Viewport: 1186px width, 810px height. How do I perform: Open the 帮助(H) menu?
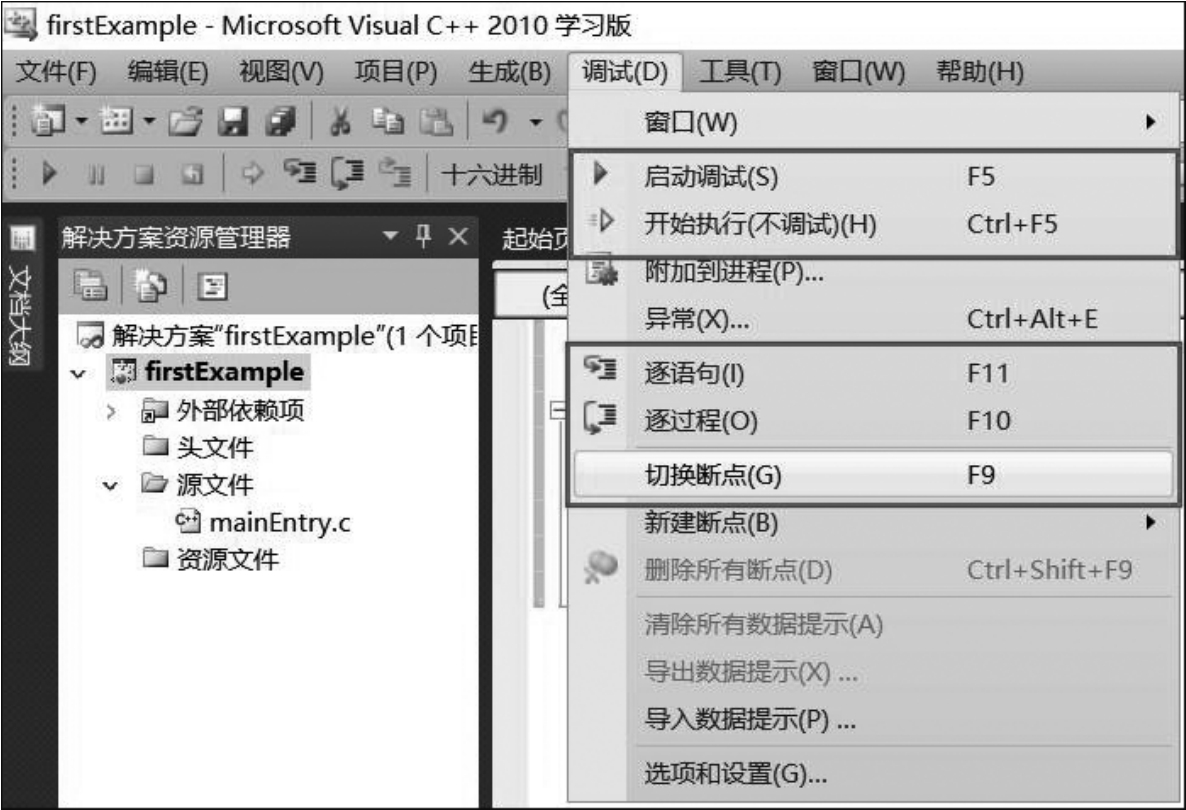click(980, 72)
